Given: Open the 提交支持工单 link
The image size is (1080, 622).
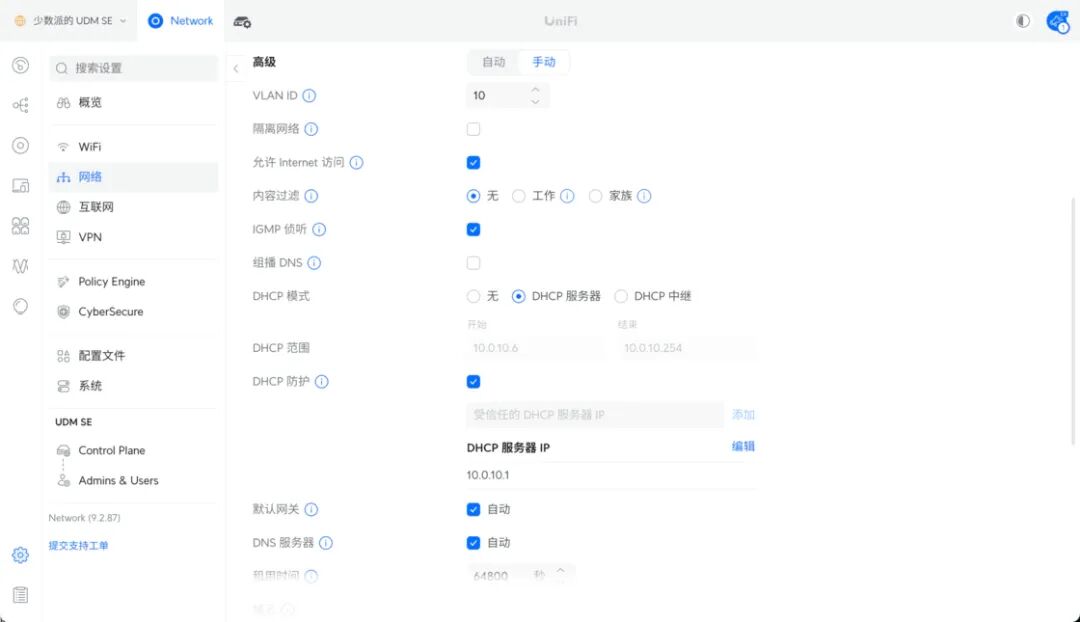Looking at the screenshot, I should coord(79,546).
